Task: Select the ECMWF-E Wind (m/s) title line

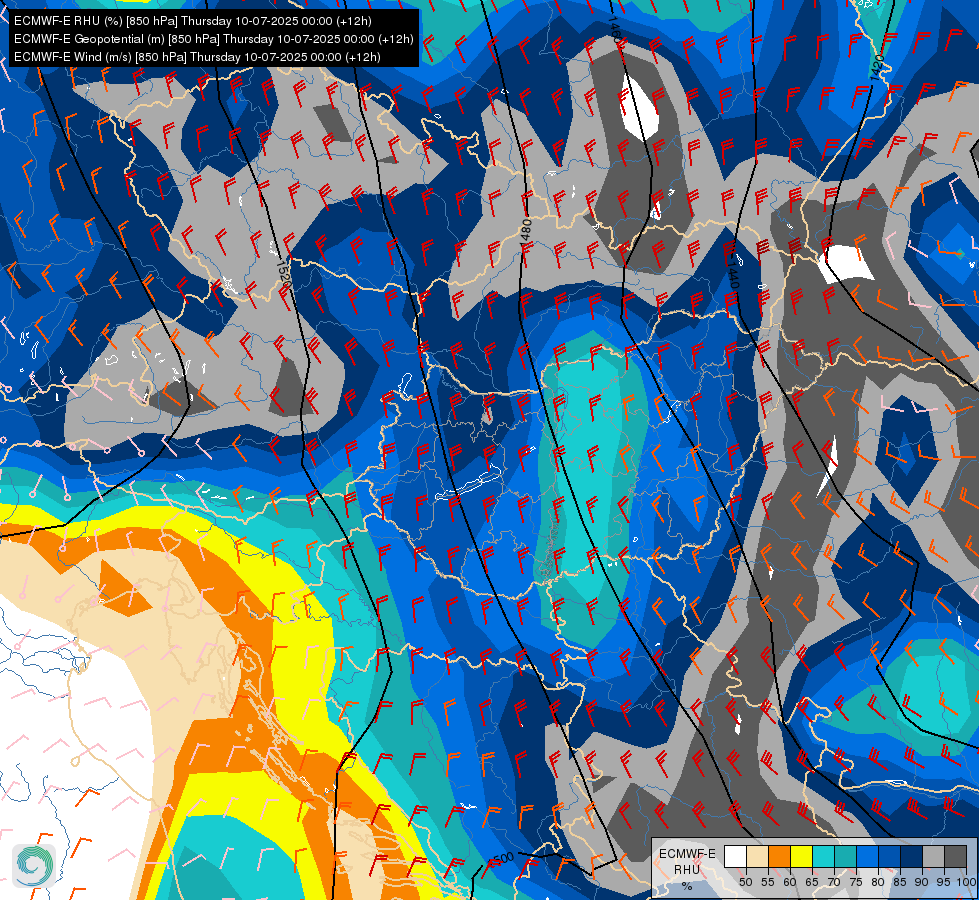Action: [x=197, y=57]
